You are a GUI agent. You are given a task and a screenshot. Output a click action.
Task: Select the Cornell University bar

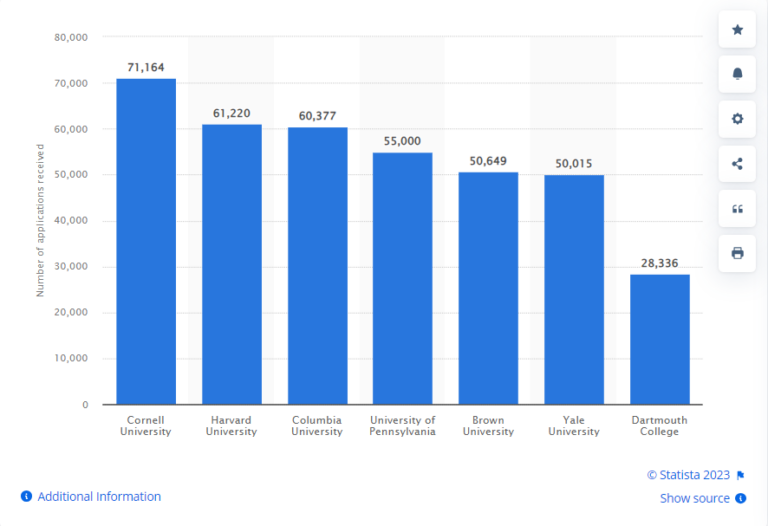click(146, 241)
